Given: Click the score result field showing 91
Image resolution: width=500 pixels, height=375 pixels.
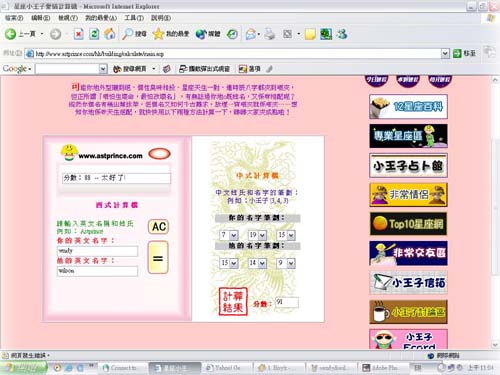Looking at the screenshot, I should tap(287, 302).
